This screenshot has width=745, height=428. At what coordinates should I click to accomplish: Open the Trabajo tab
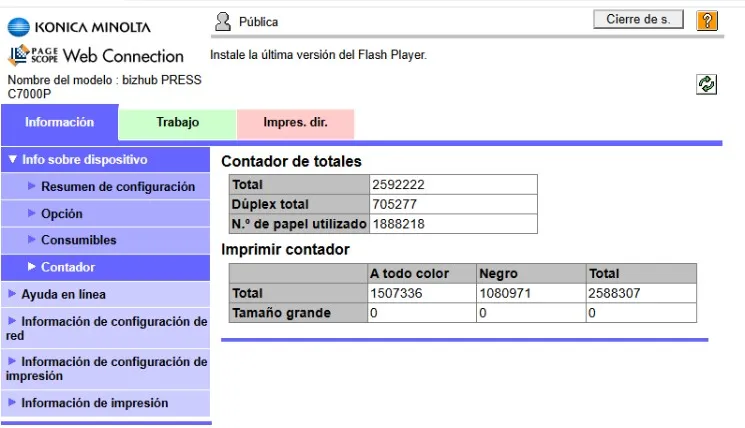click(x=177, y=123)
